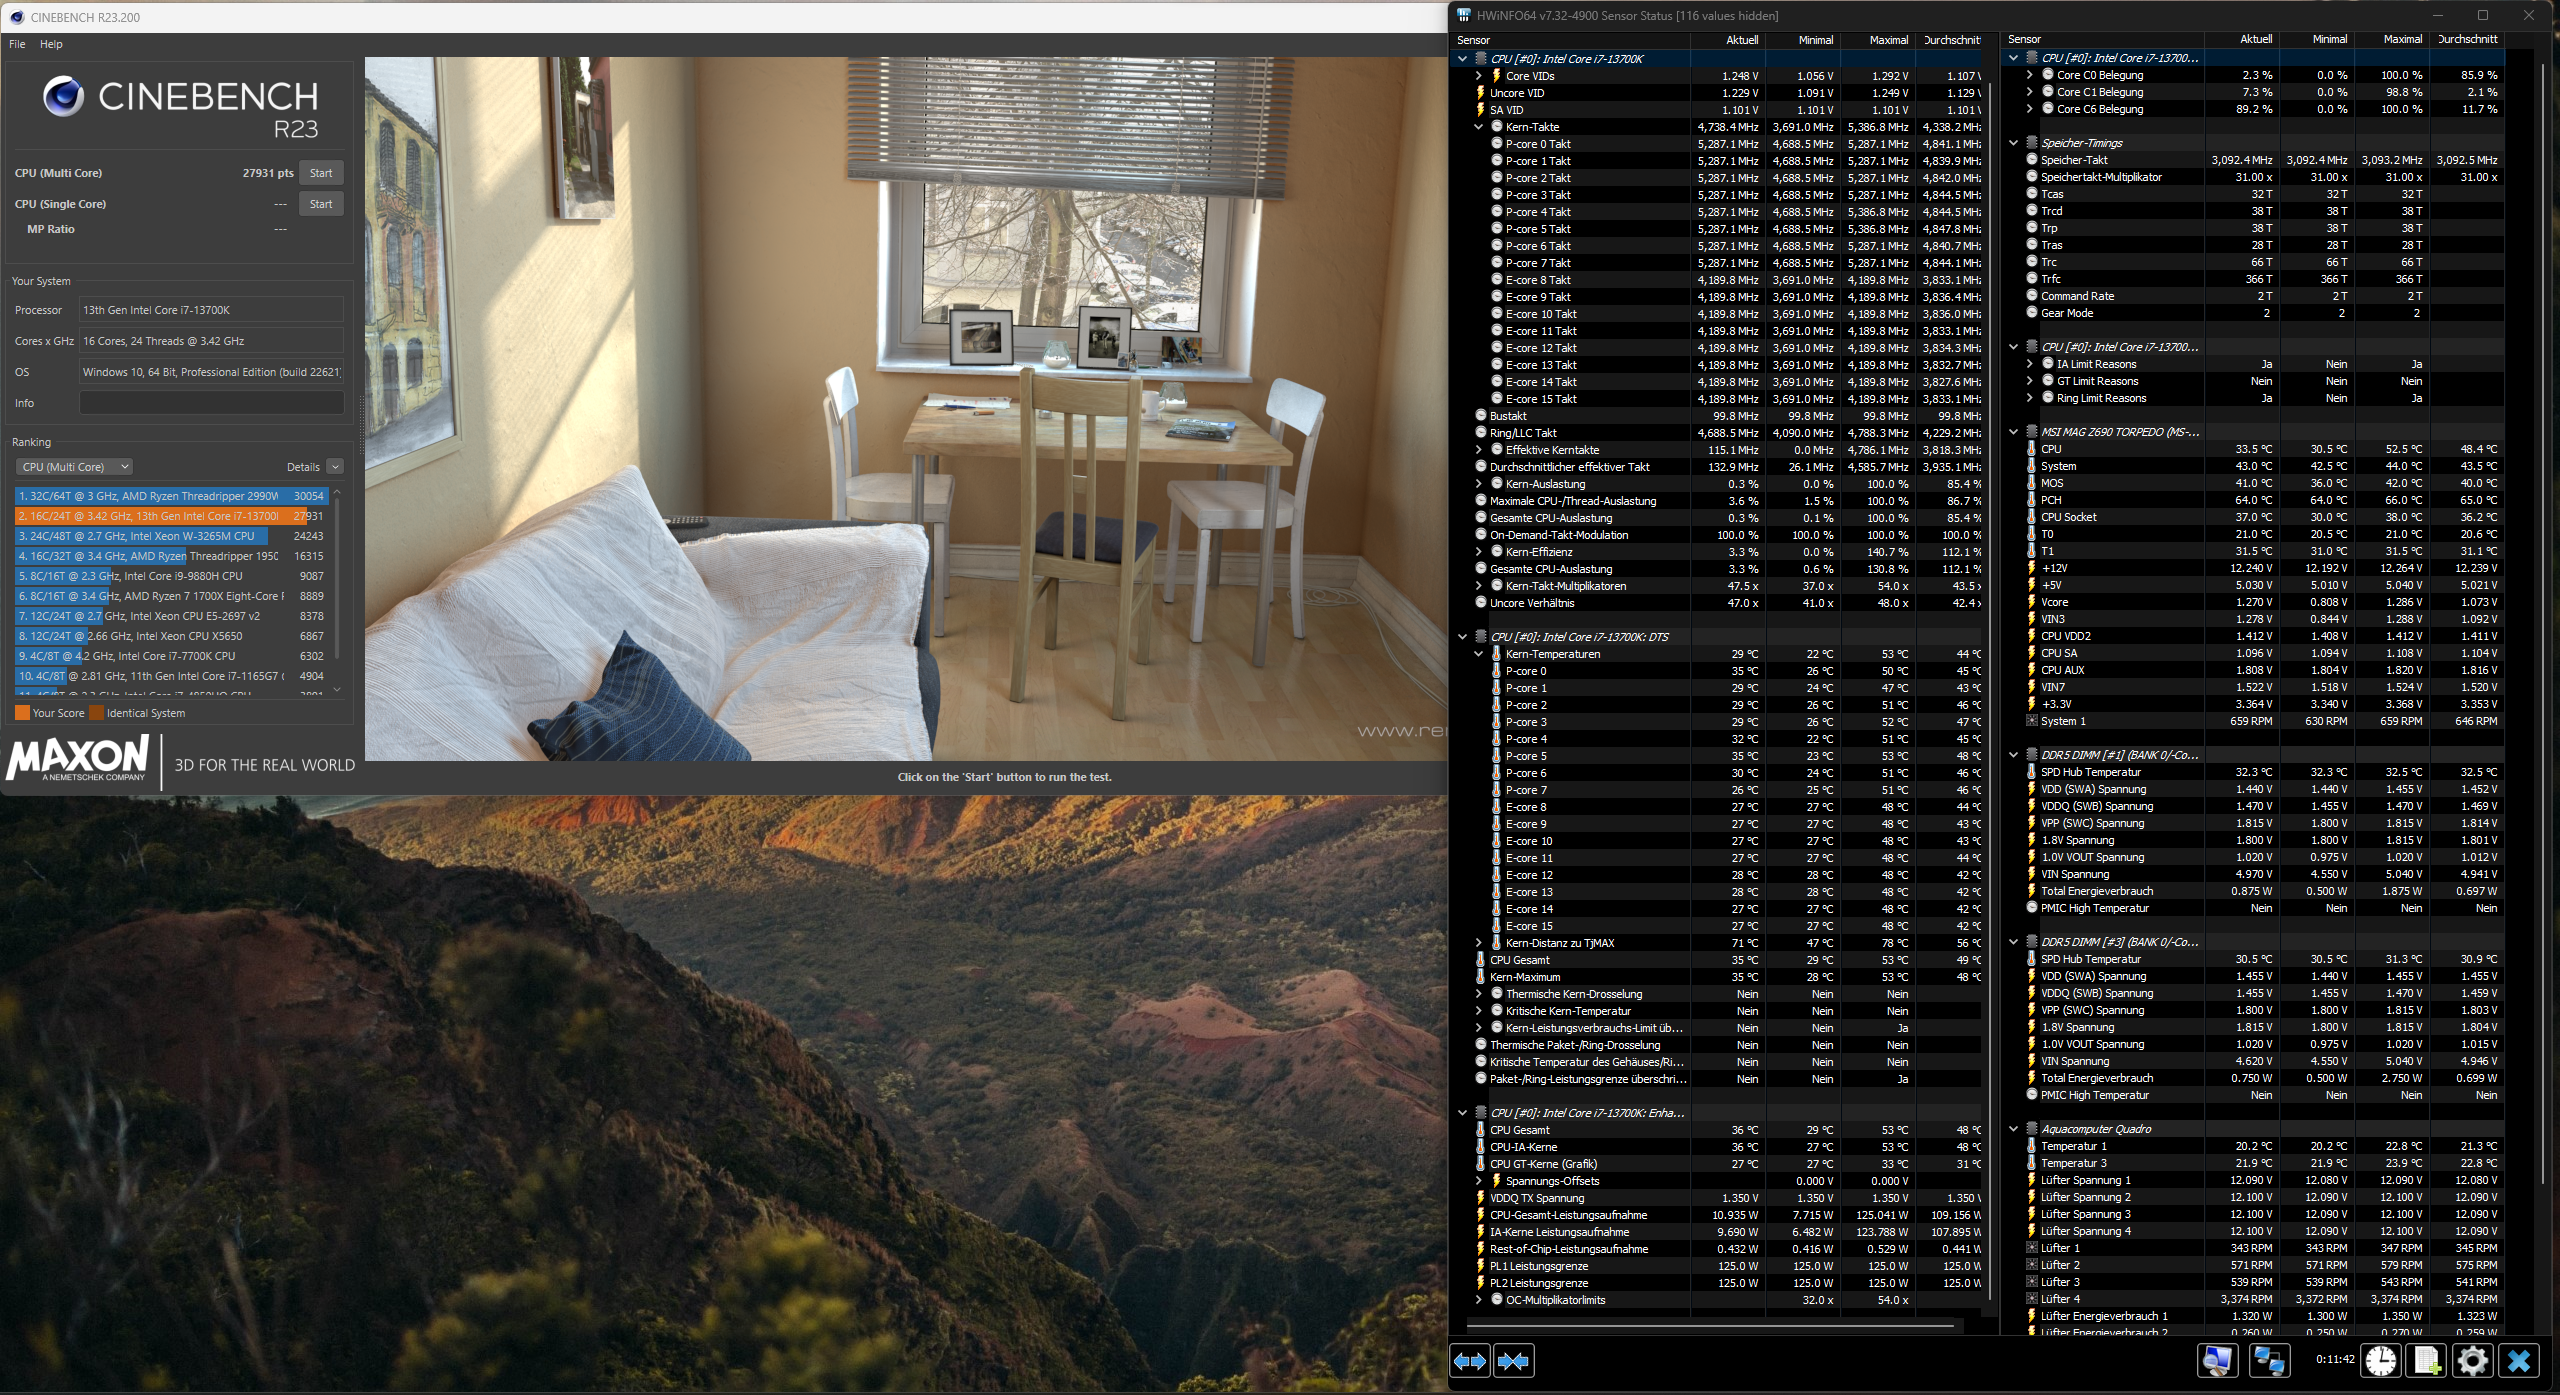This screenshot has width=2560, height=1395.
Task: Click the Cinebench R23 logo sphere
Action: (x=63, y=97)
